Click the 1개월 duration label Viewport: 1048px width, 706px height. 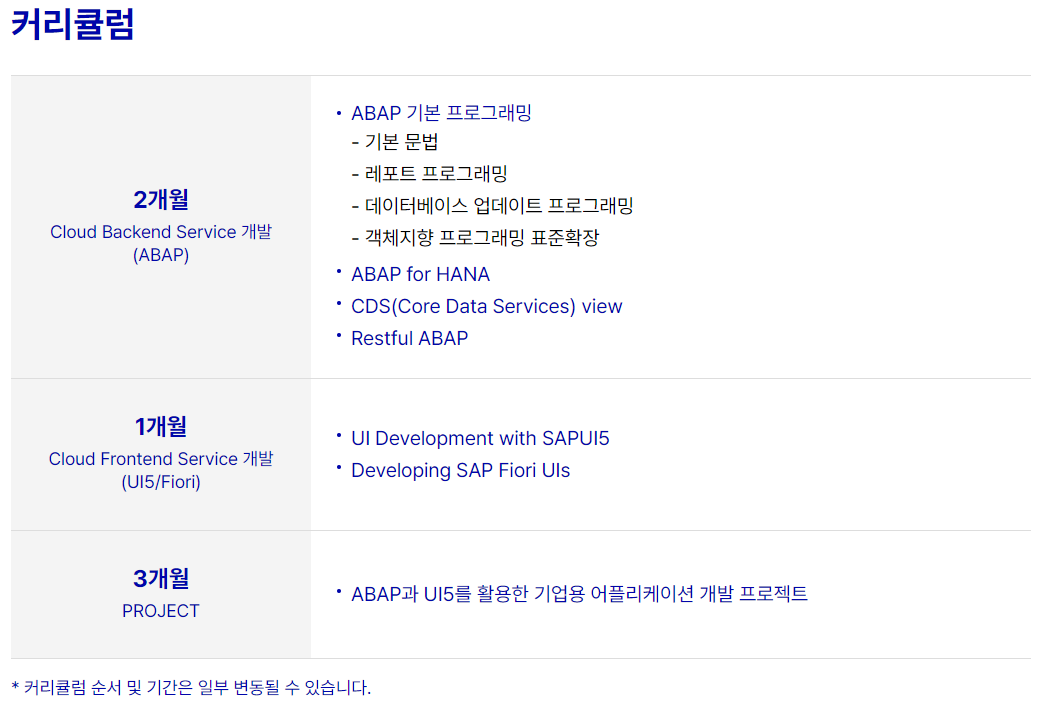[161, 427]
